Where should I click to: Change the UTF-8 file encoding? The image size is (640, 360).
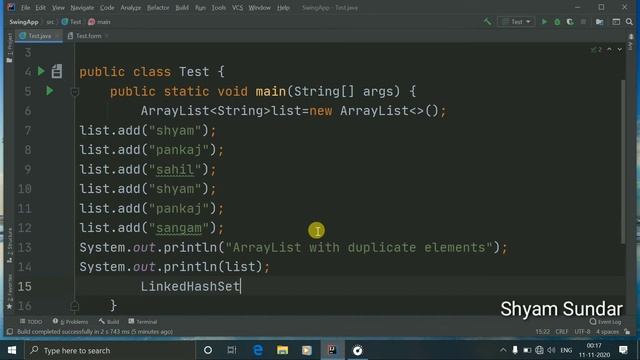(x=582, y=332)
